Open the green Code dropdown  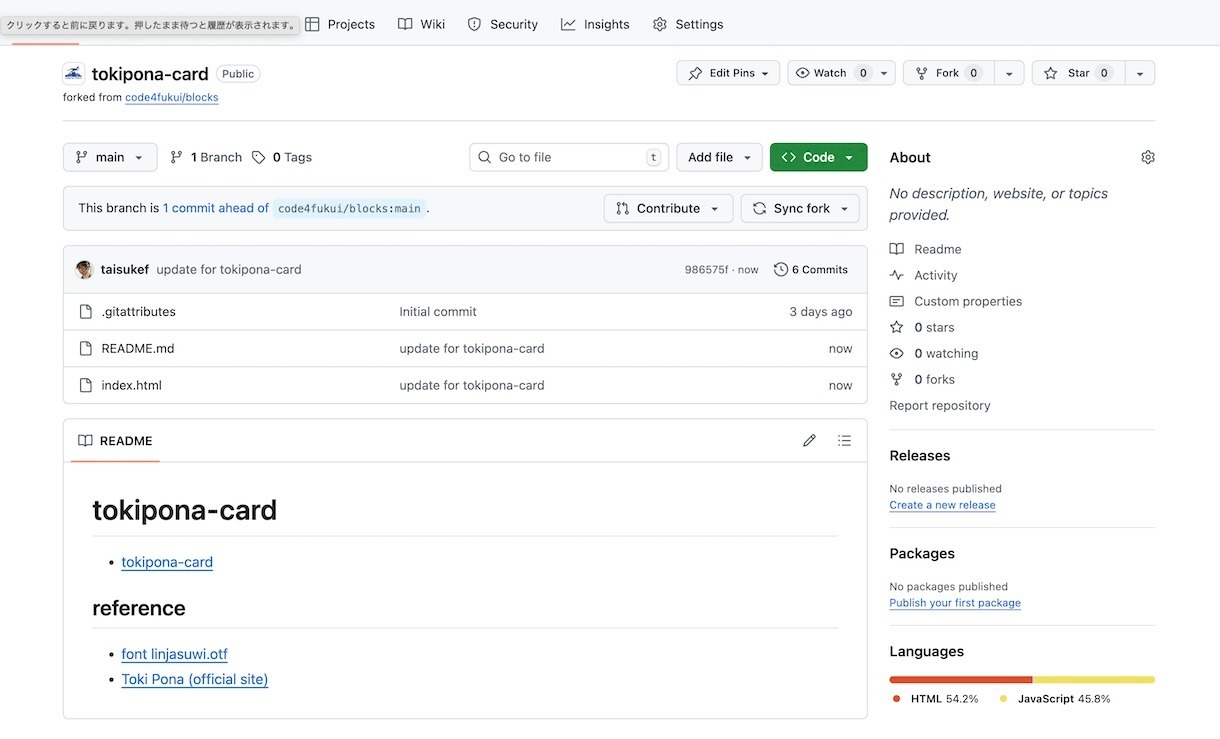818,157
